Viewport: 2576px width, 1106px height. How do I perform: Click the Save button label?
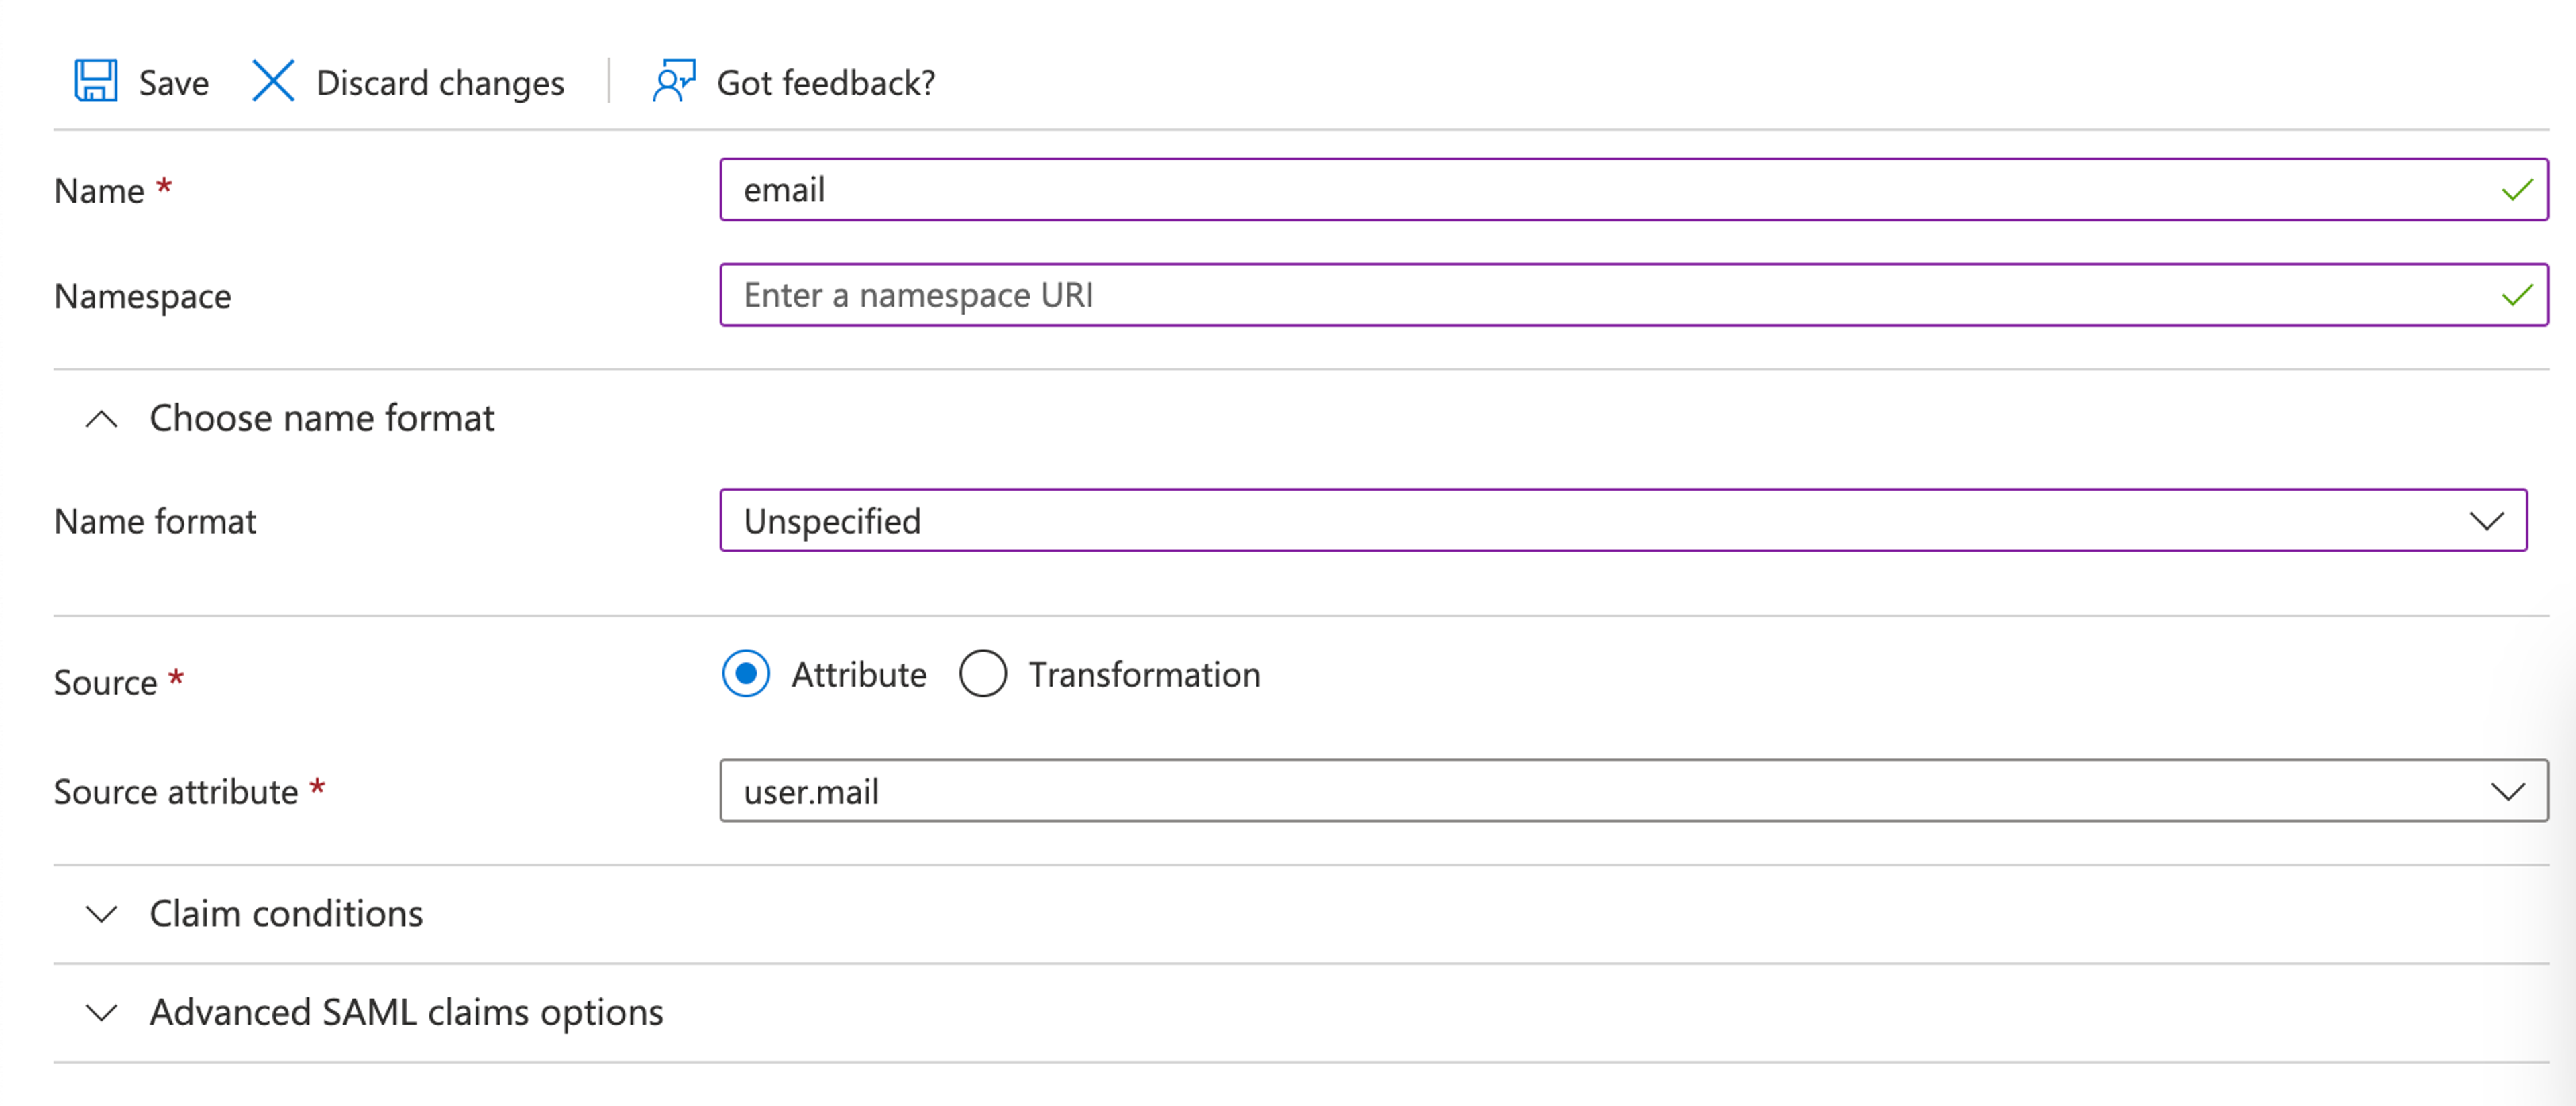[174, 83]
